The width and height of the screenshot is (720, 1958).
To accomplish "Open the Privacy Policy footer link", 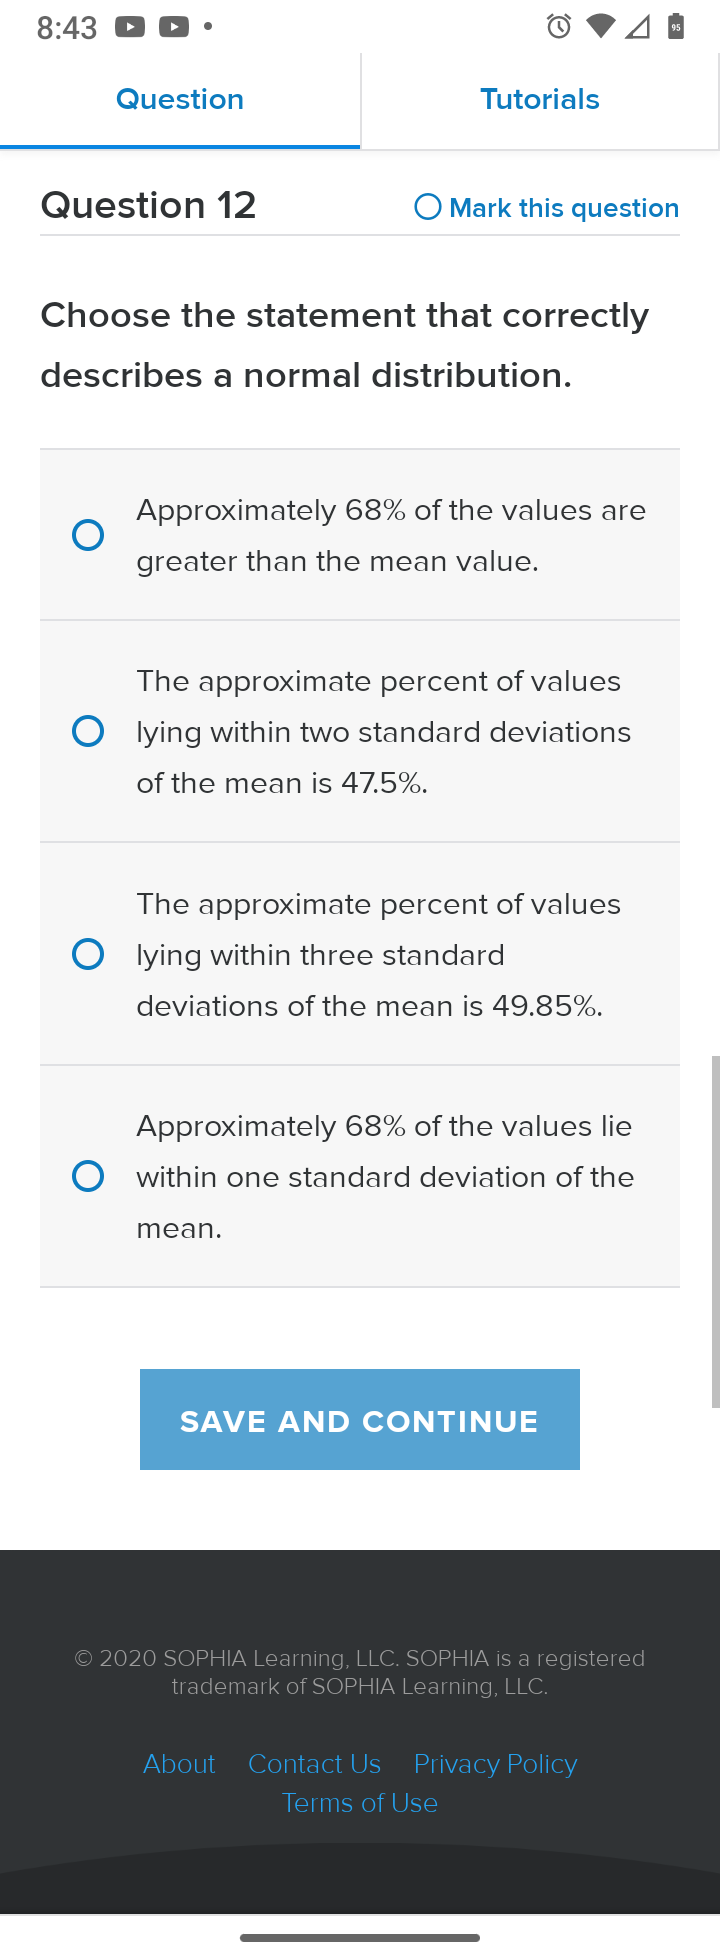I will point(496,1764).
